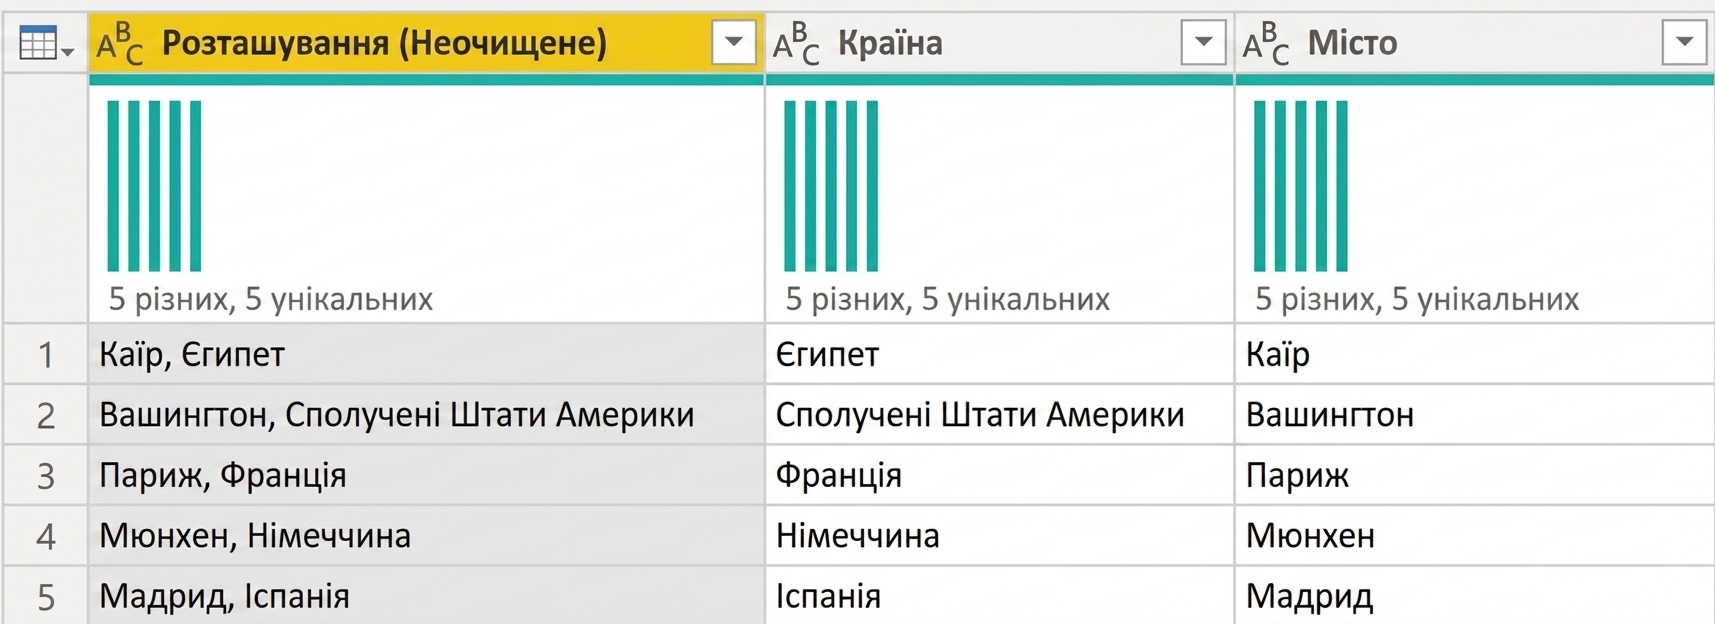Click cell 'Мадрид, Іспанія'
This screenshot has height=624, width=1715.
pos(426,597)
